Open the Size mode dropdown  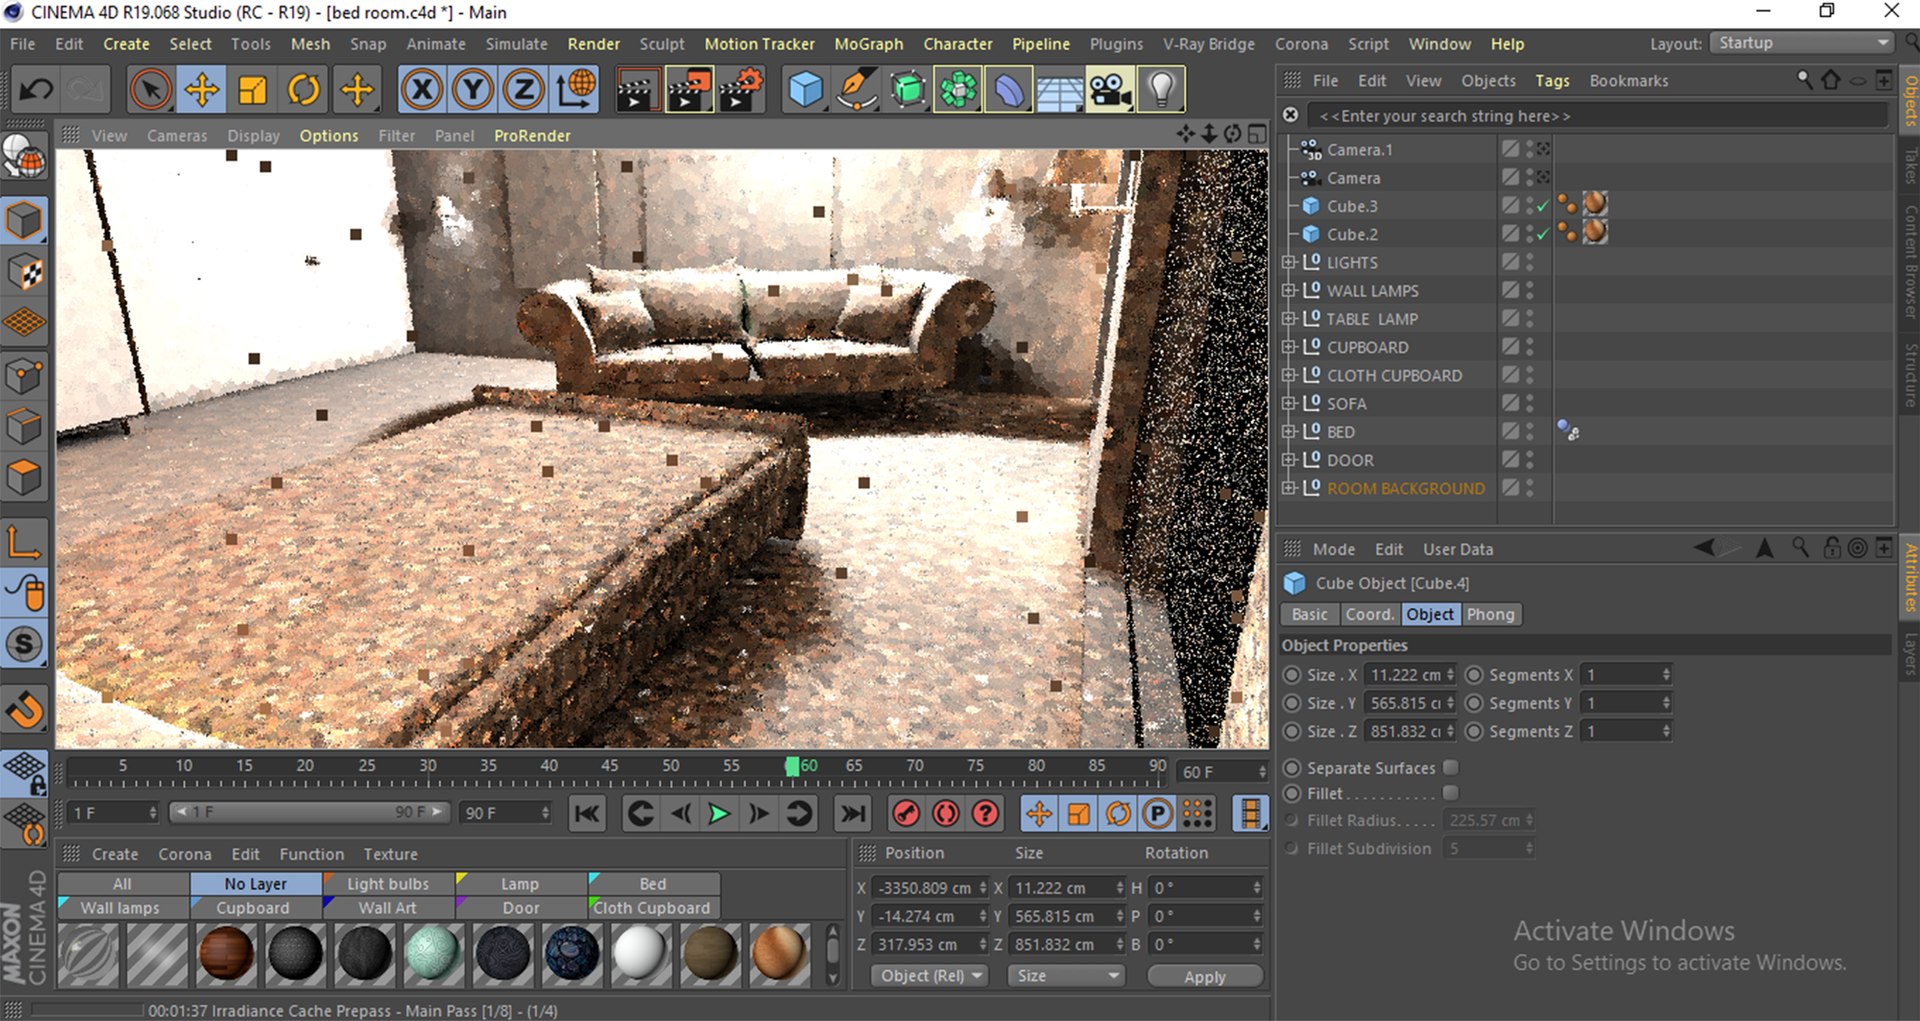[x=1066, y=976]
